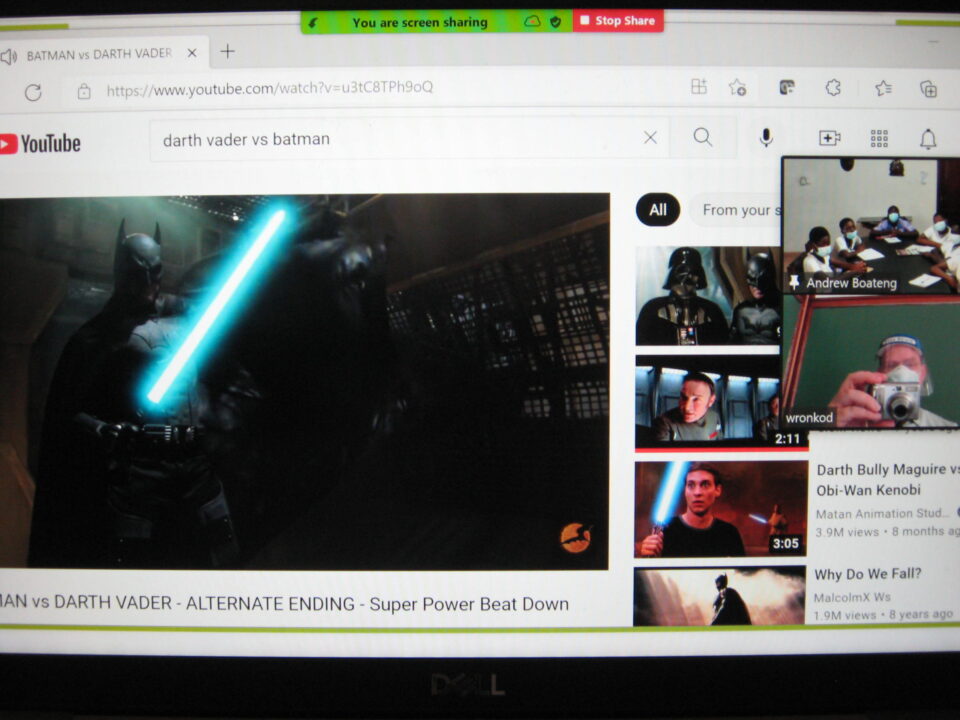Viewport: 960px width, 720px height.
Task: Mute the tab via its speaker icon
Action: (x=9, y=55)
